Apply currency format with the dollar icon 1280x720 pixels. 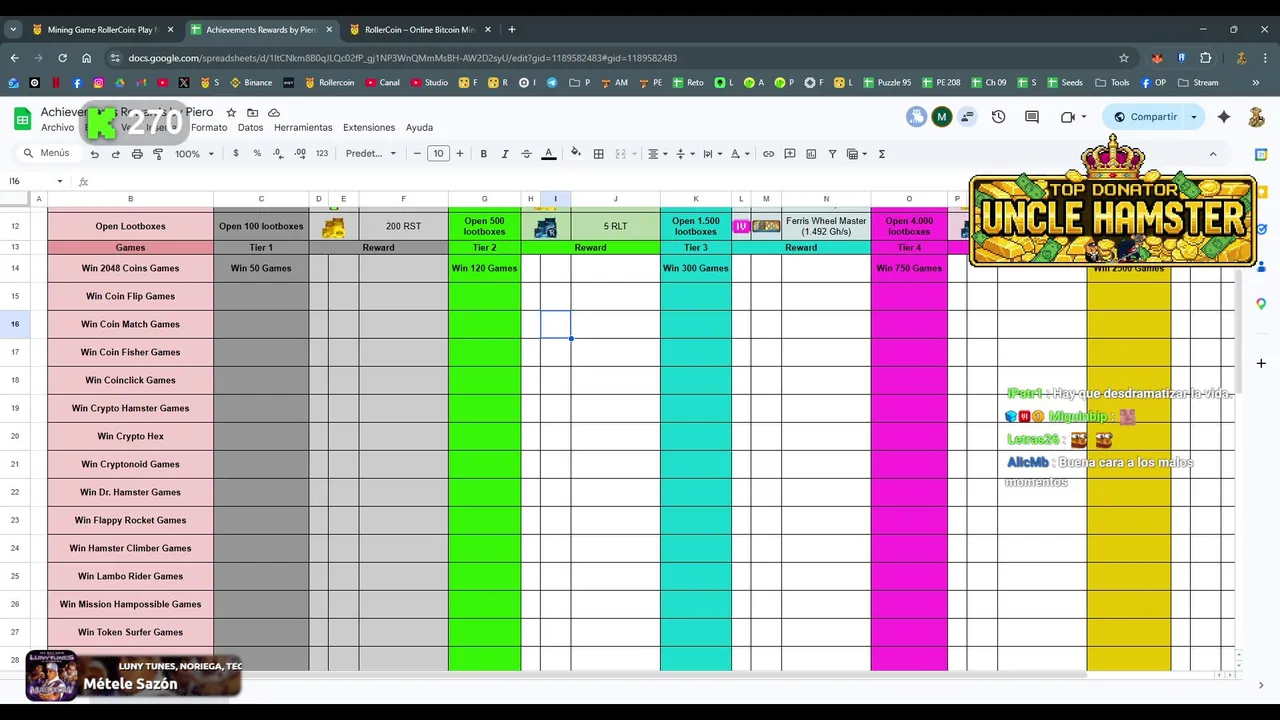(236, 154)
